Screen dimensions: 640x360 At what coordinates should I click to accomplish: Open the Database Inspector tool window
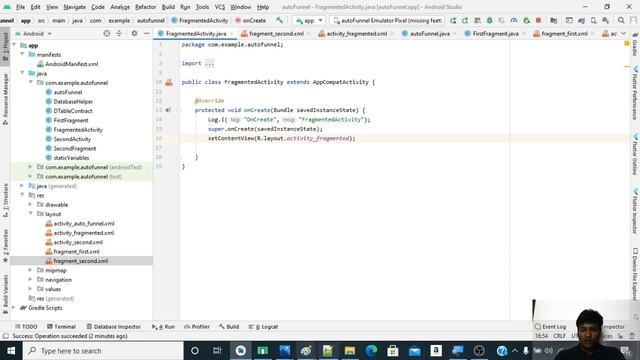pos(113,327)
